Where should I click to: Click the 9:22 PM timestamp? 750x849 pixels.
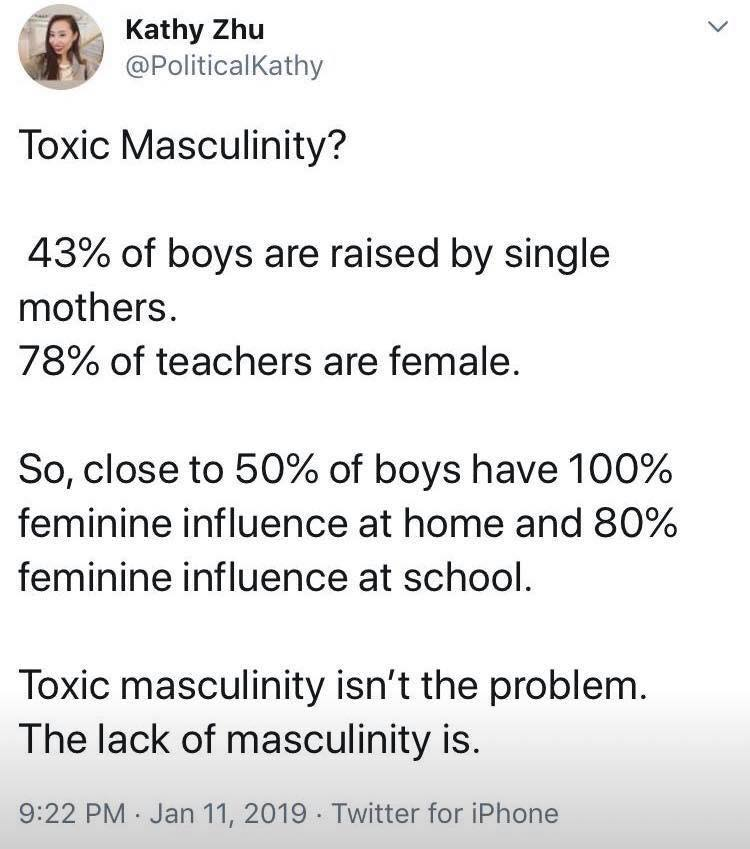pos(72,813)
